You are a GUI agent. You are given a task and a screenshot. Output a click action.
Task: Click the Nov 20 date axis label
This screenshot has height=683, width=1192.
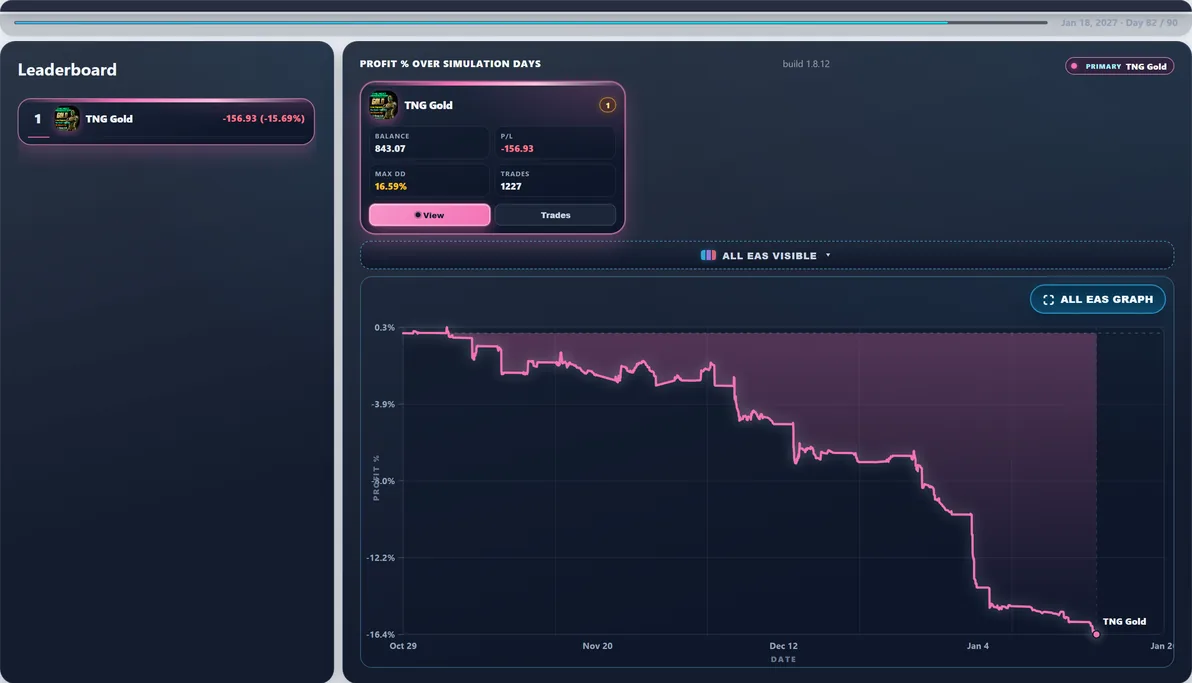598,646
